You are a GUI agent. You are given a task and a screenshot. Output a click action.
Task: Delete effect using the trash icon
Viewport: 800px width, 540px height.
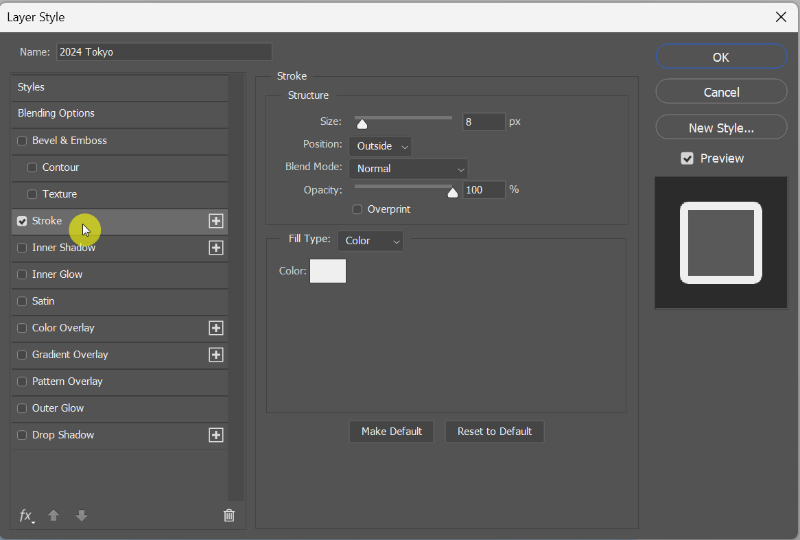point(229,516)
